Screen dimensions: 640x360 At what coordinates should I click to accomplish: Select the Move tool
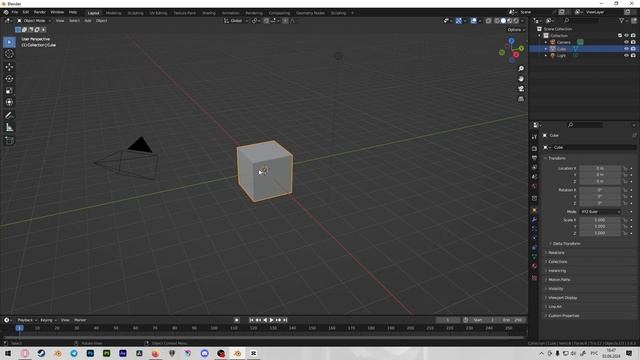pos(9,67)
